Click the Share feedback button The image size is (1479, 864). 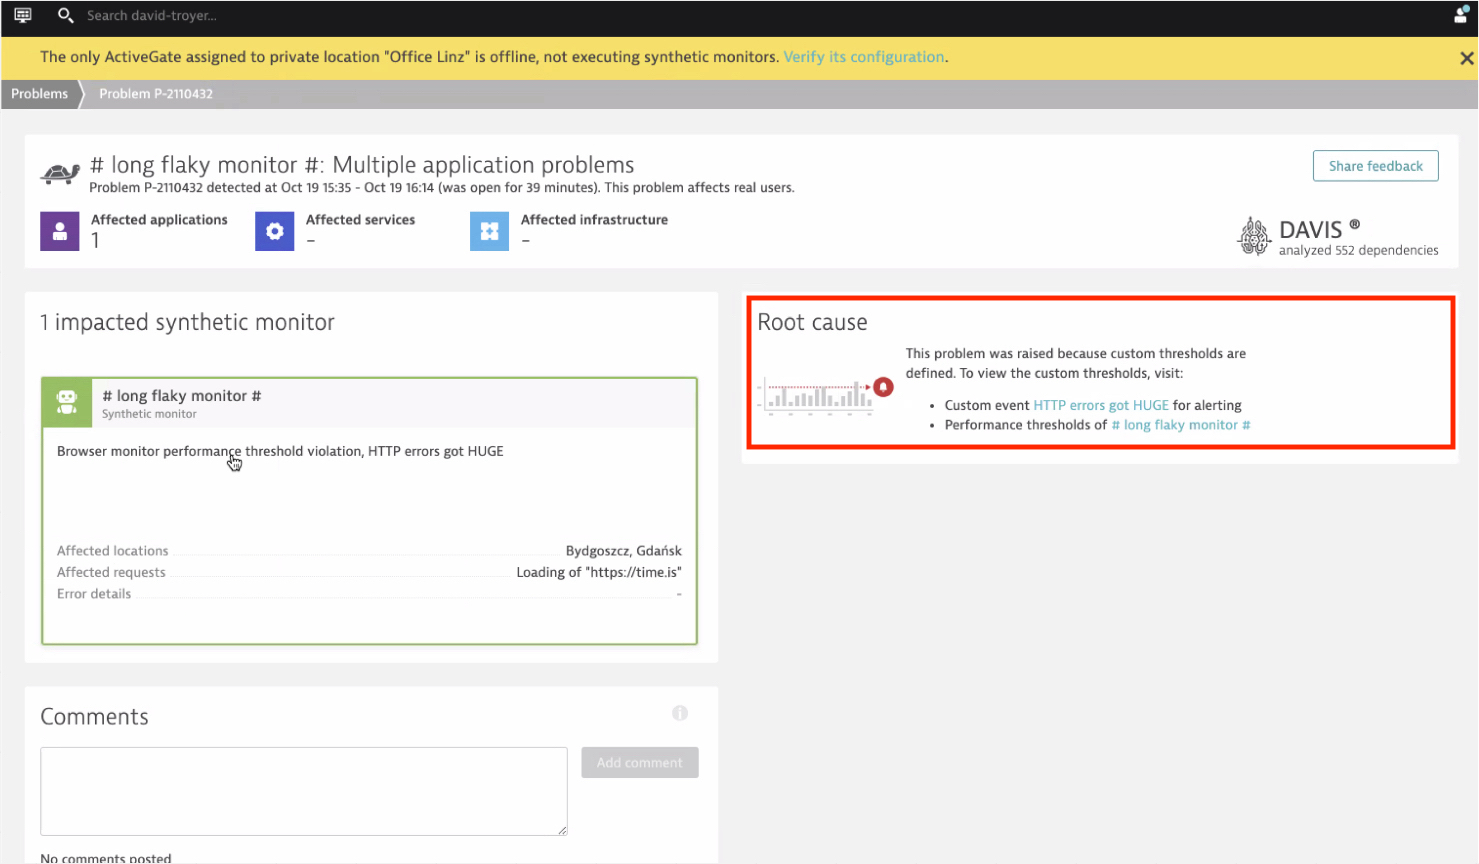pos(1375,166)
